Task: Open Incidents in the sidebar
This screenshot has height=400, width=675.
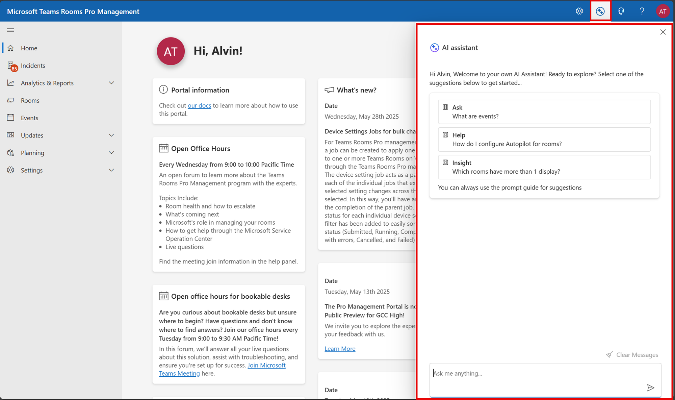Action: pyautogui.click(x=33, y=66)
